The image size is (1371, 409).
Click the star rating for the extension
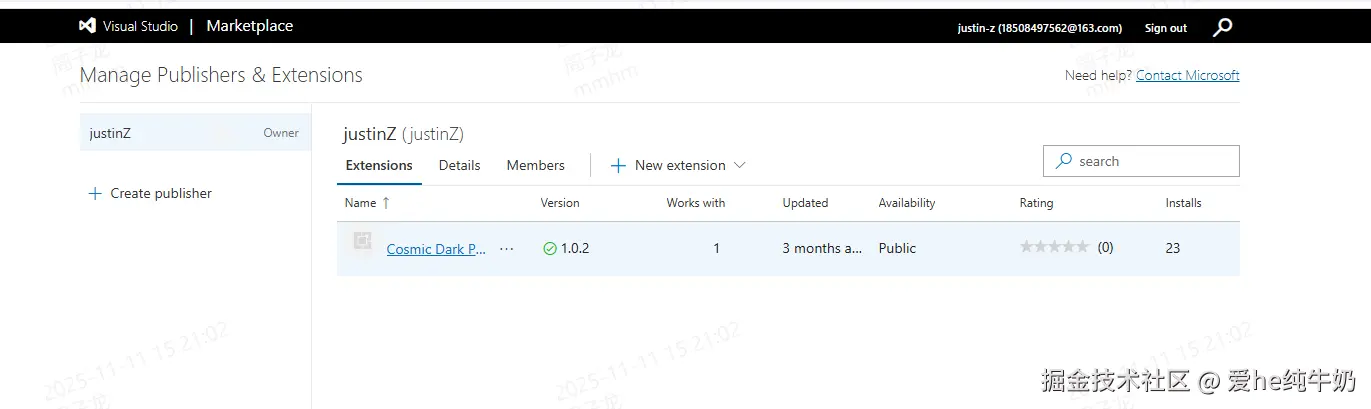pyautogui.click(x=1054, y=248)
